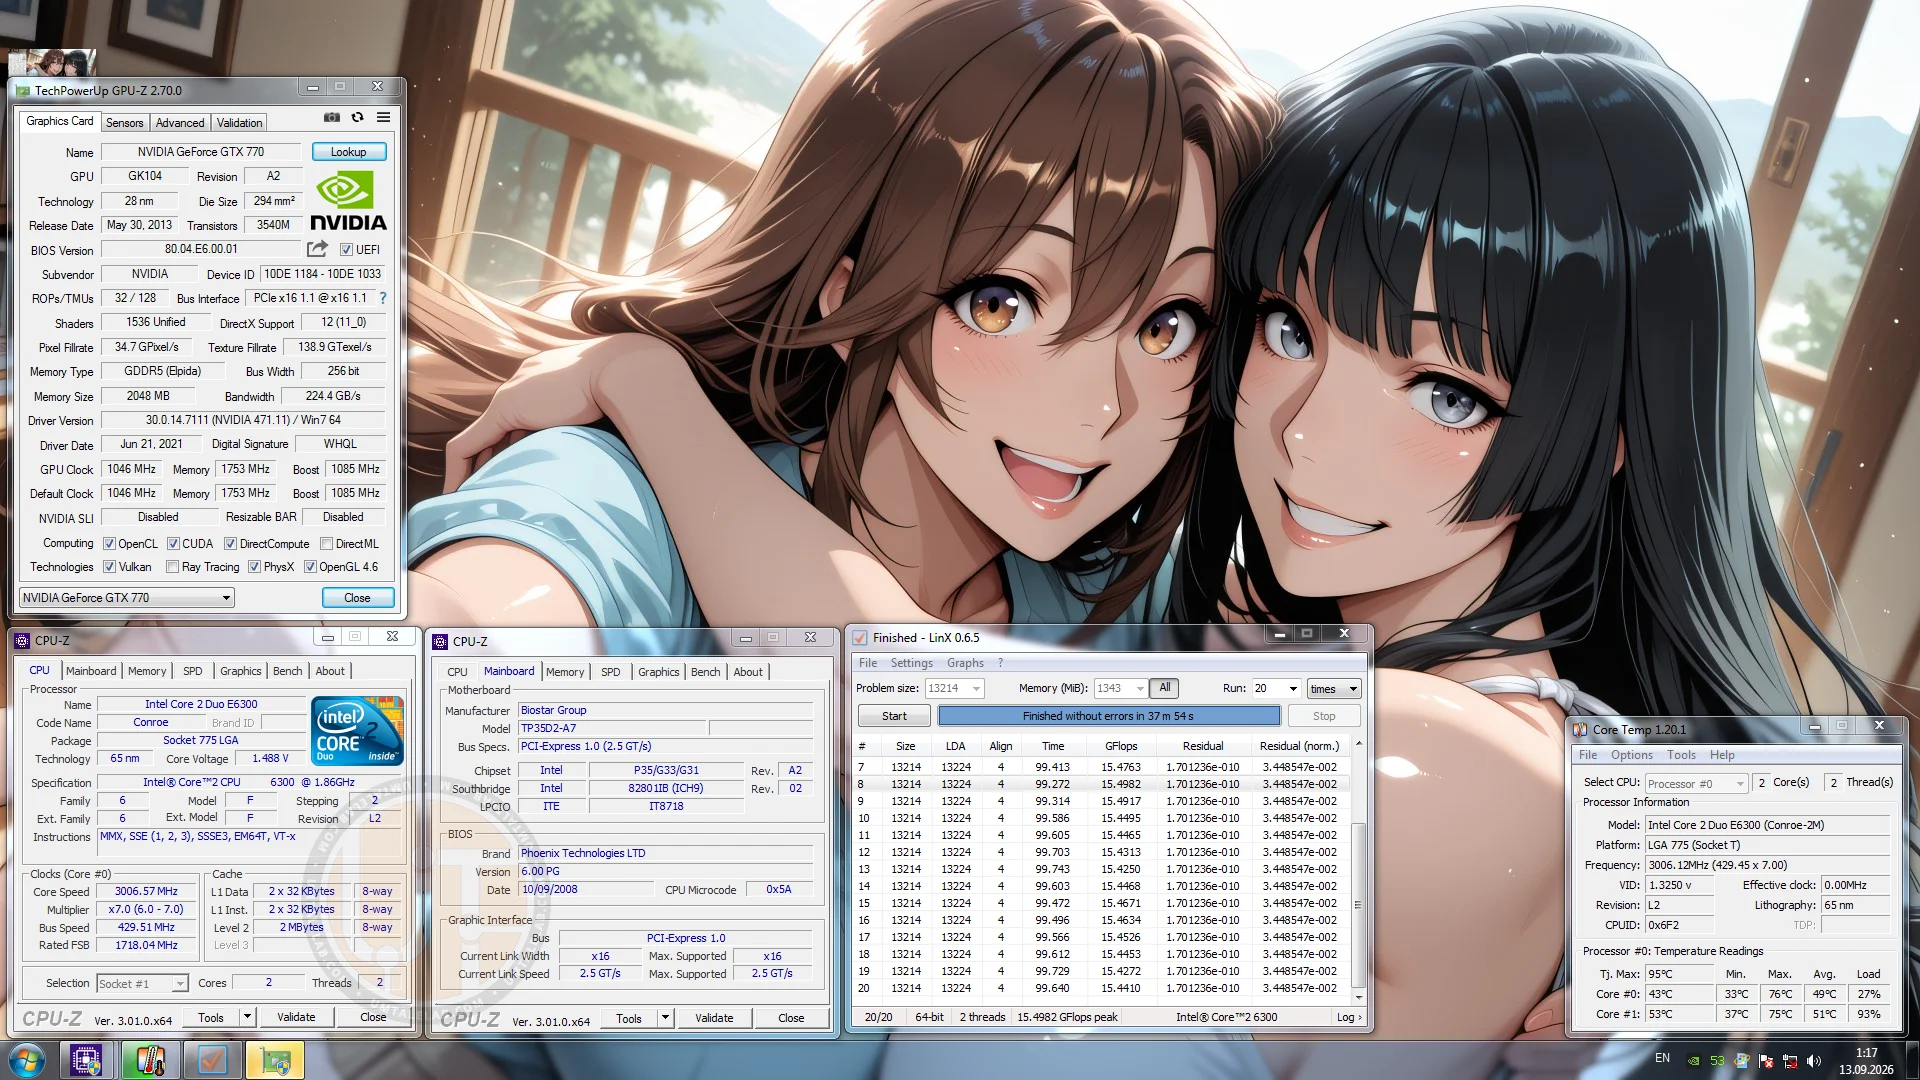This screenshot has width=1920, height=1080.
Task: Open the LinX Graphs menu
Action: [x=965, y=663]
